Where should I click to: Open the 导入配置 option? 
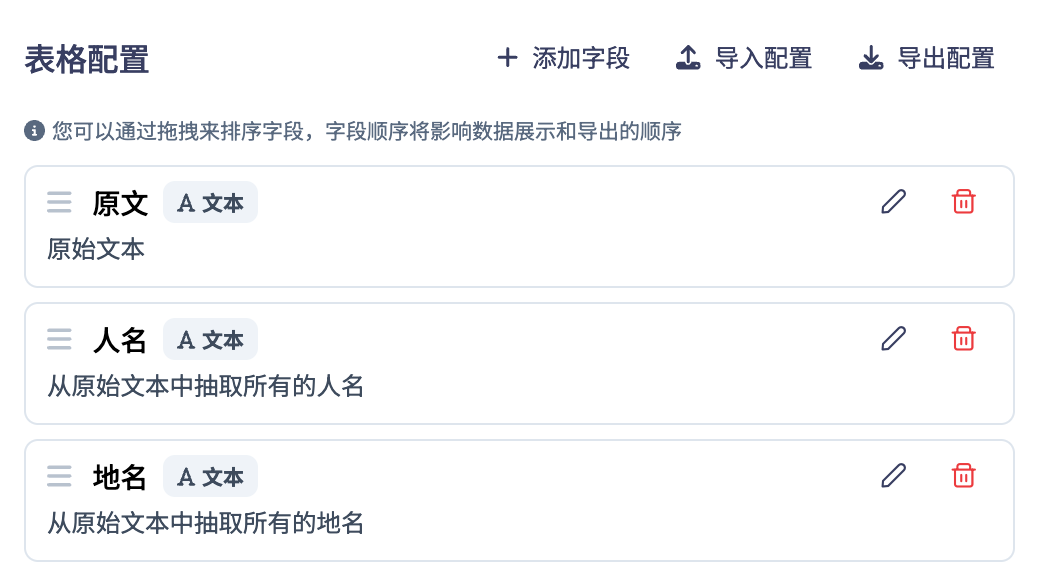pyautogui.click(x=765, y=59)
